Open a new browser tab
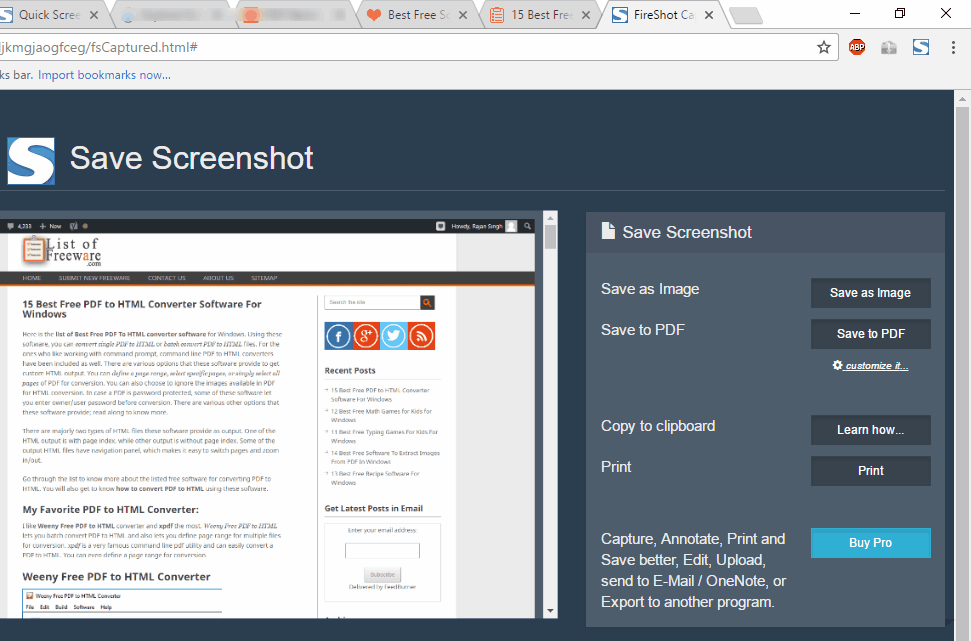 point(746,16)
